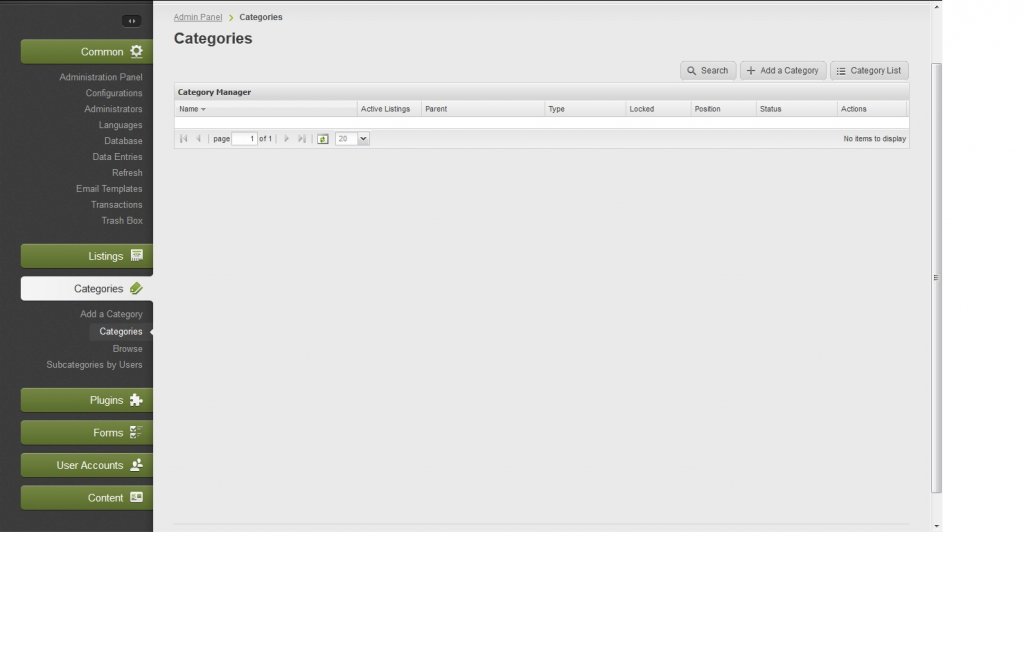Go to first page of grid
This screenshot has height=649, width=1024.
click(x=184, y=138)
